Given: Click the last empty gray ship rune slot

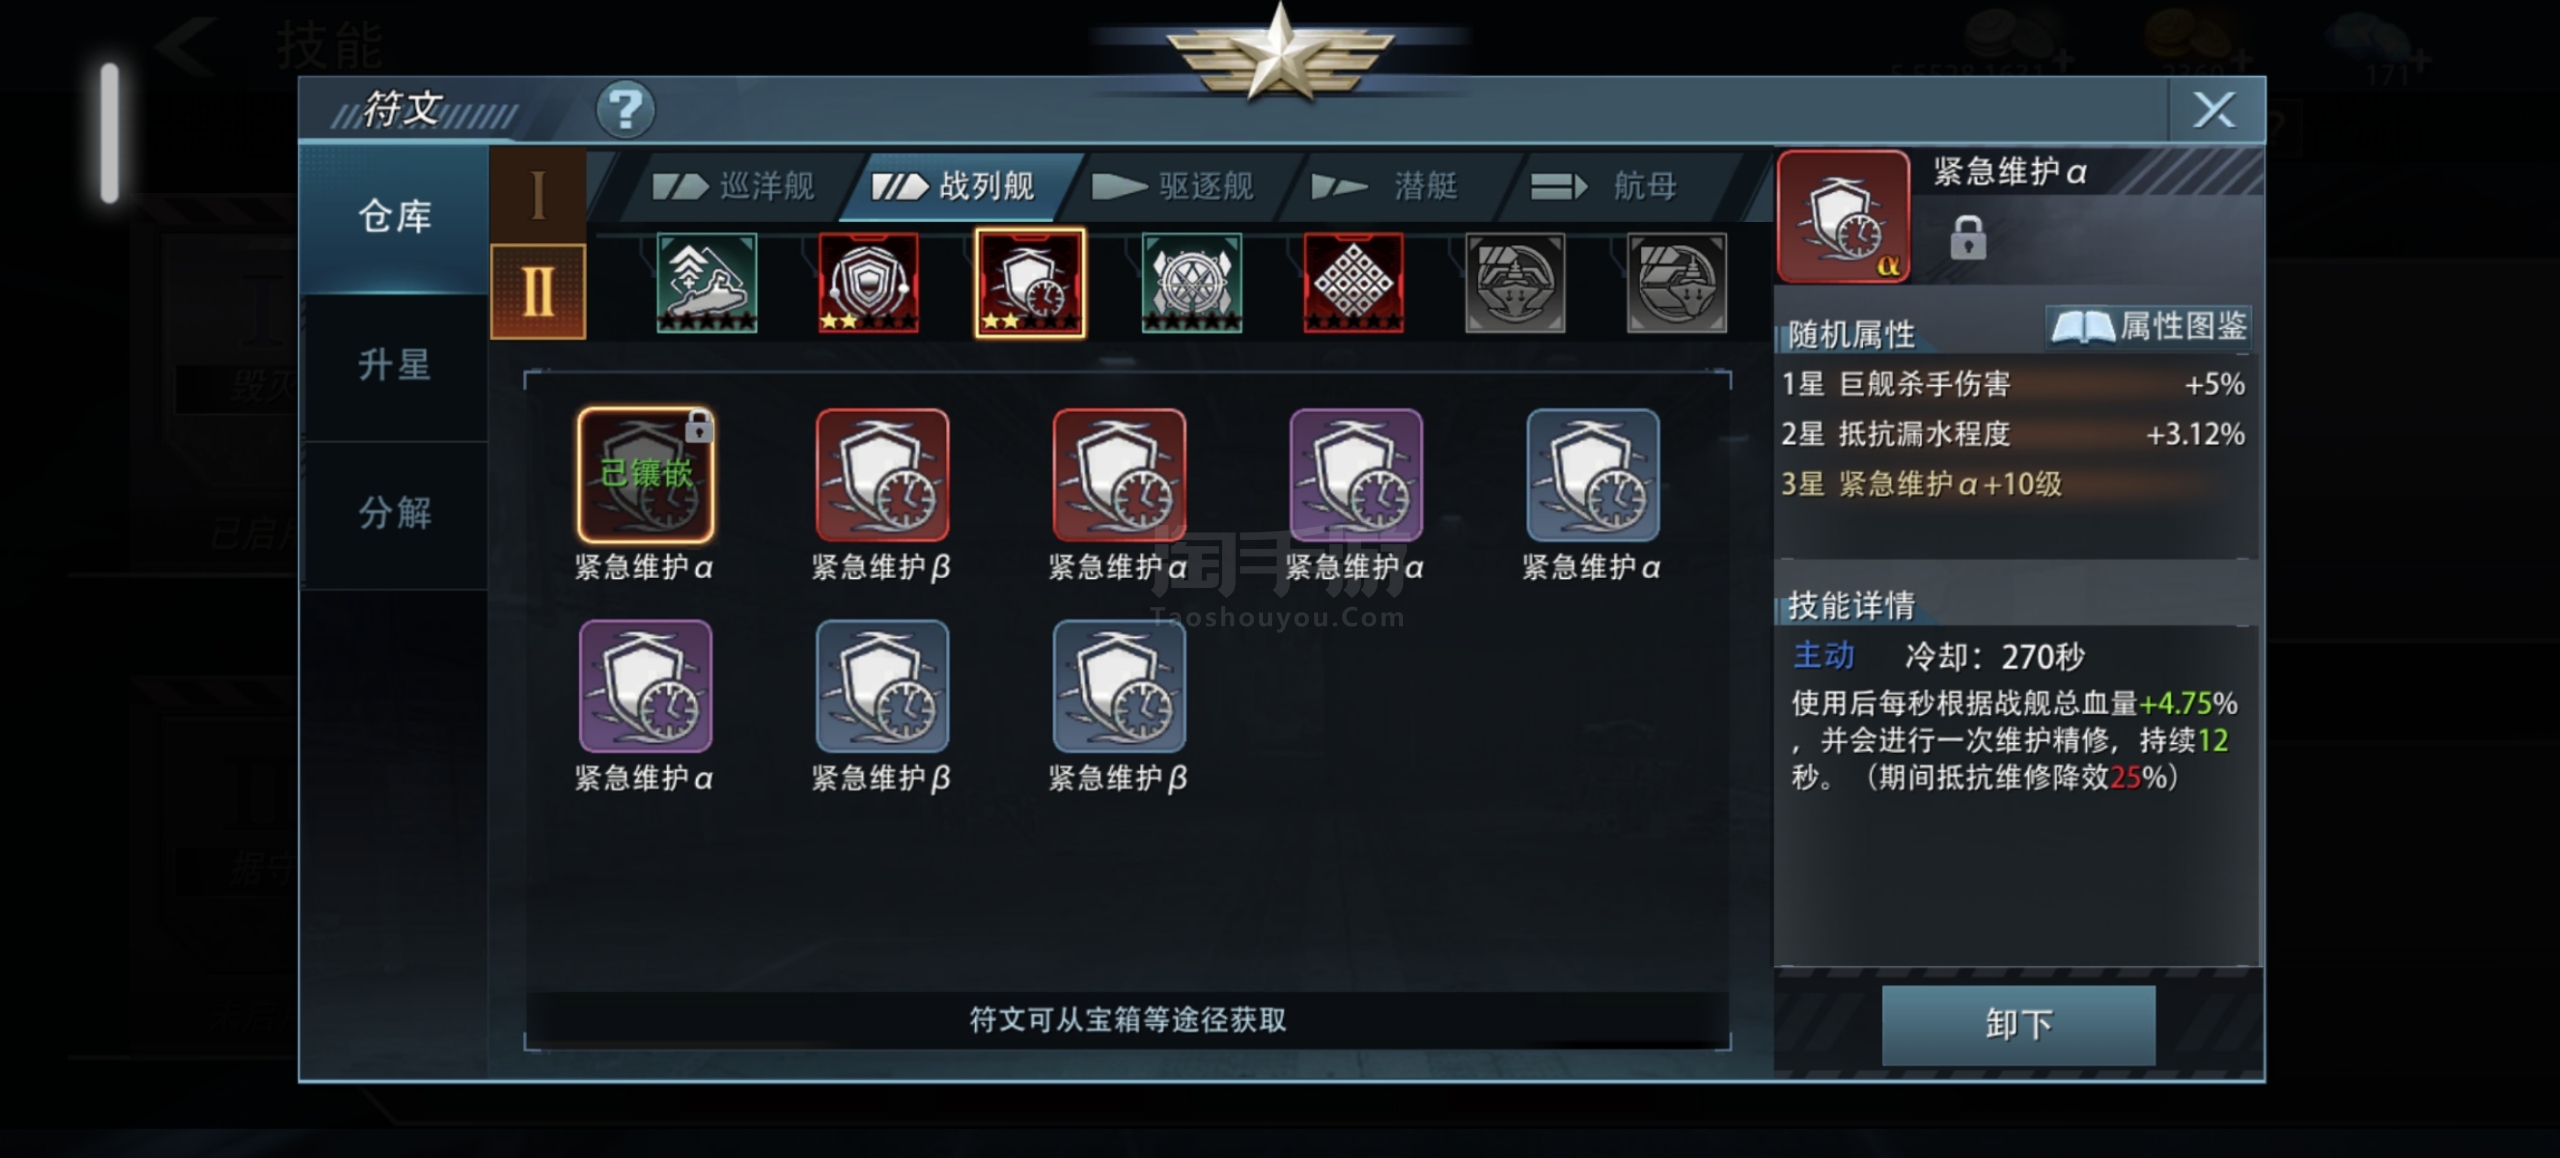Looking at the screenshot, I should point(1677,283).
